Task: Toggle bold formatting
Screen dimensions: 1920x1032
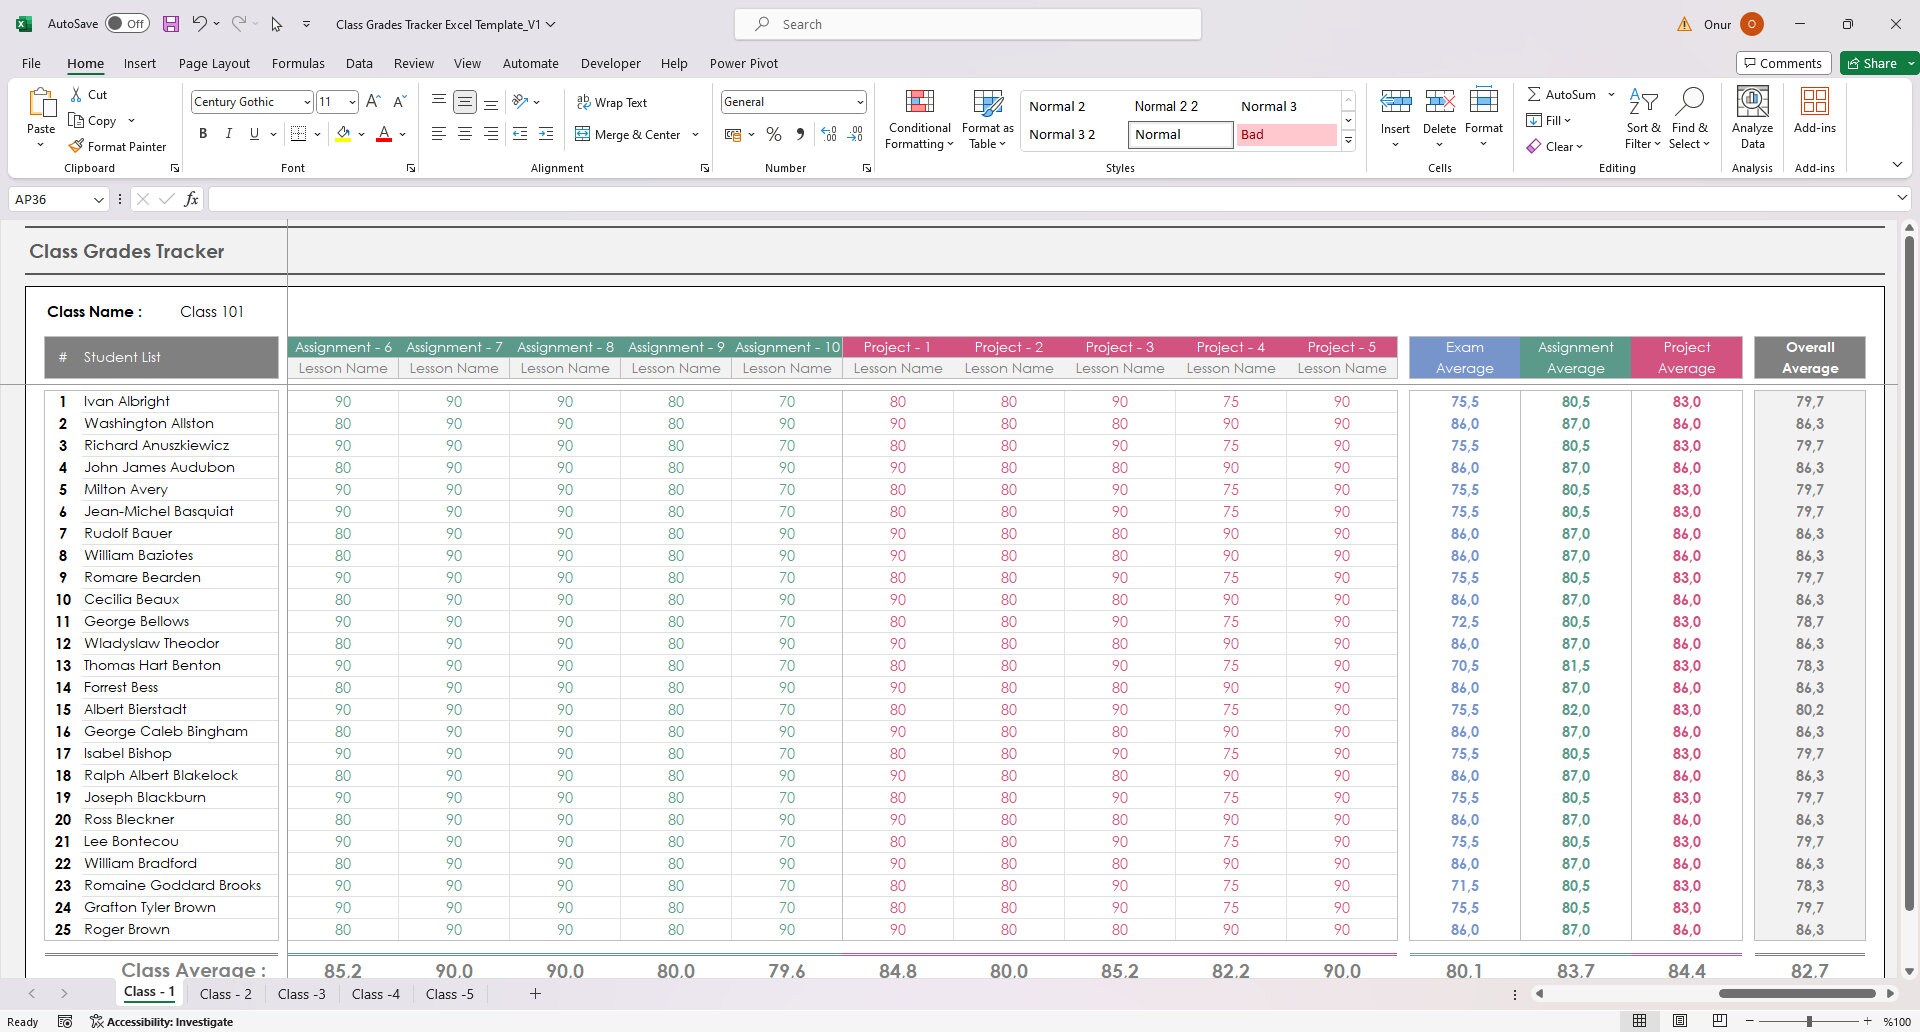Action: point(202,133)
